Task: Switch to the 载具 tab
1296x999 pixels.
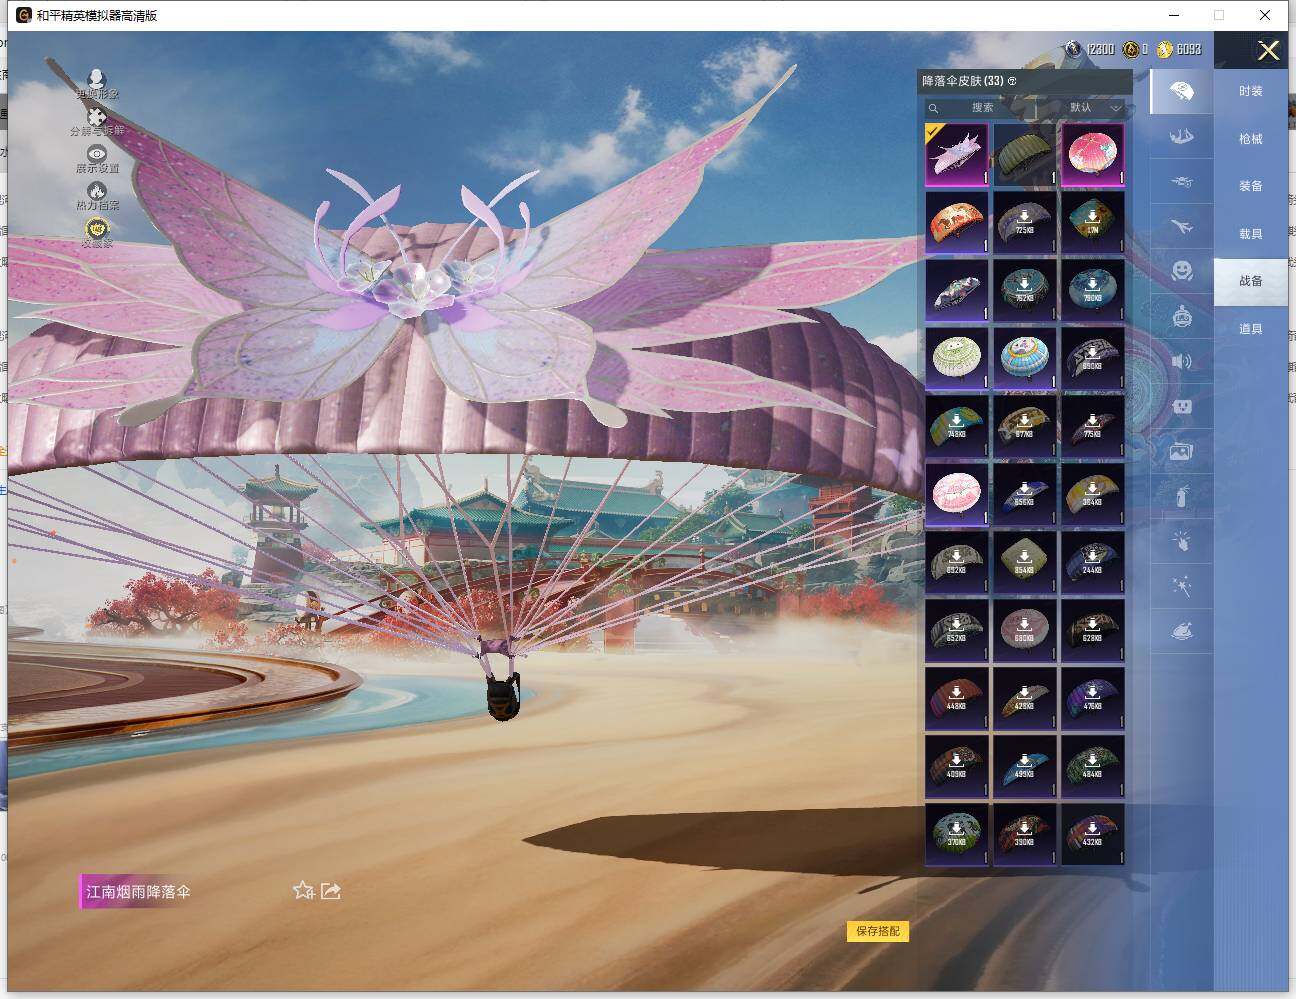Action: point(1250,234)
